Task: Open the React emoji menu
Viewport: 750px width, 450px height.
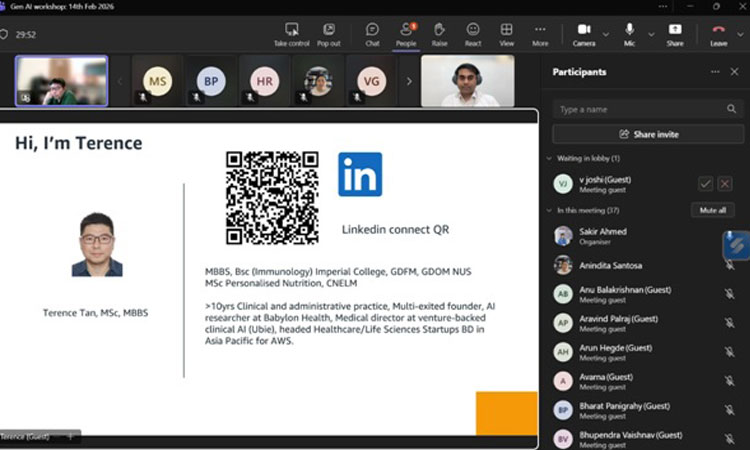Action: (473, 33)
